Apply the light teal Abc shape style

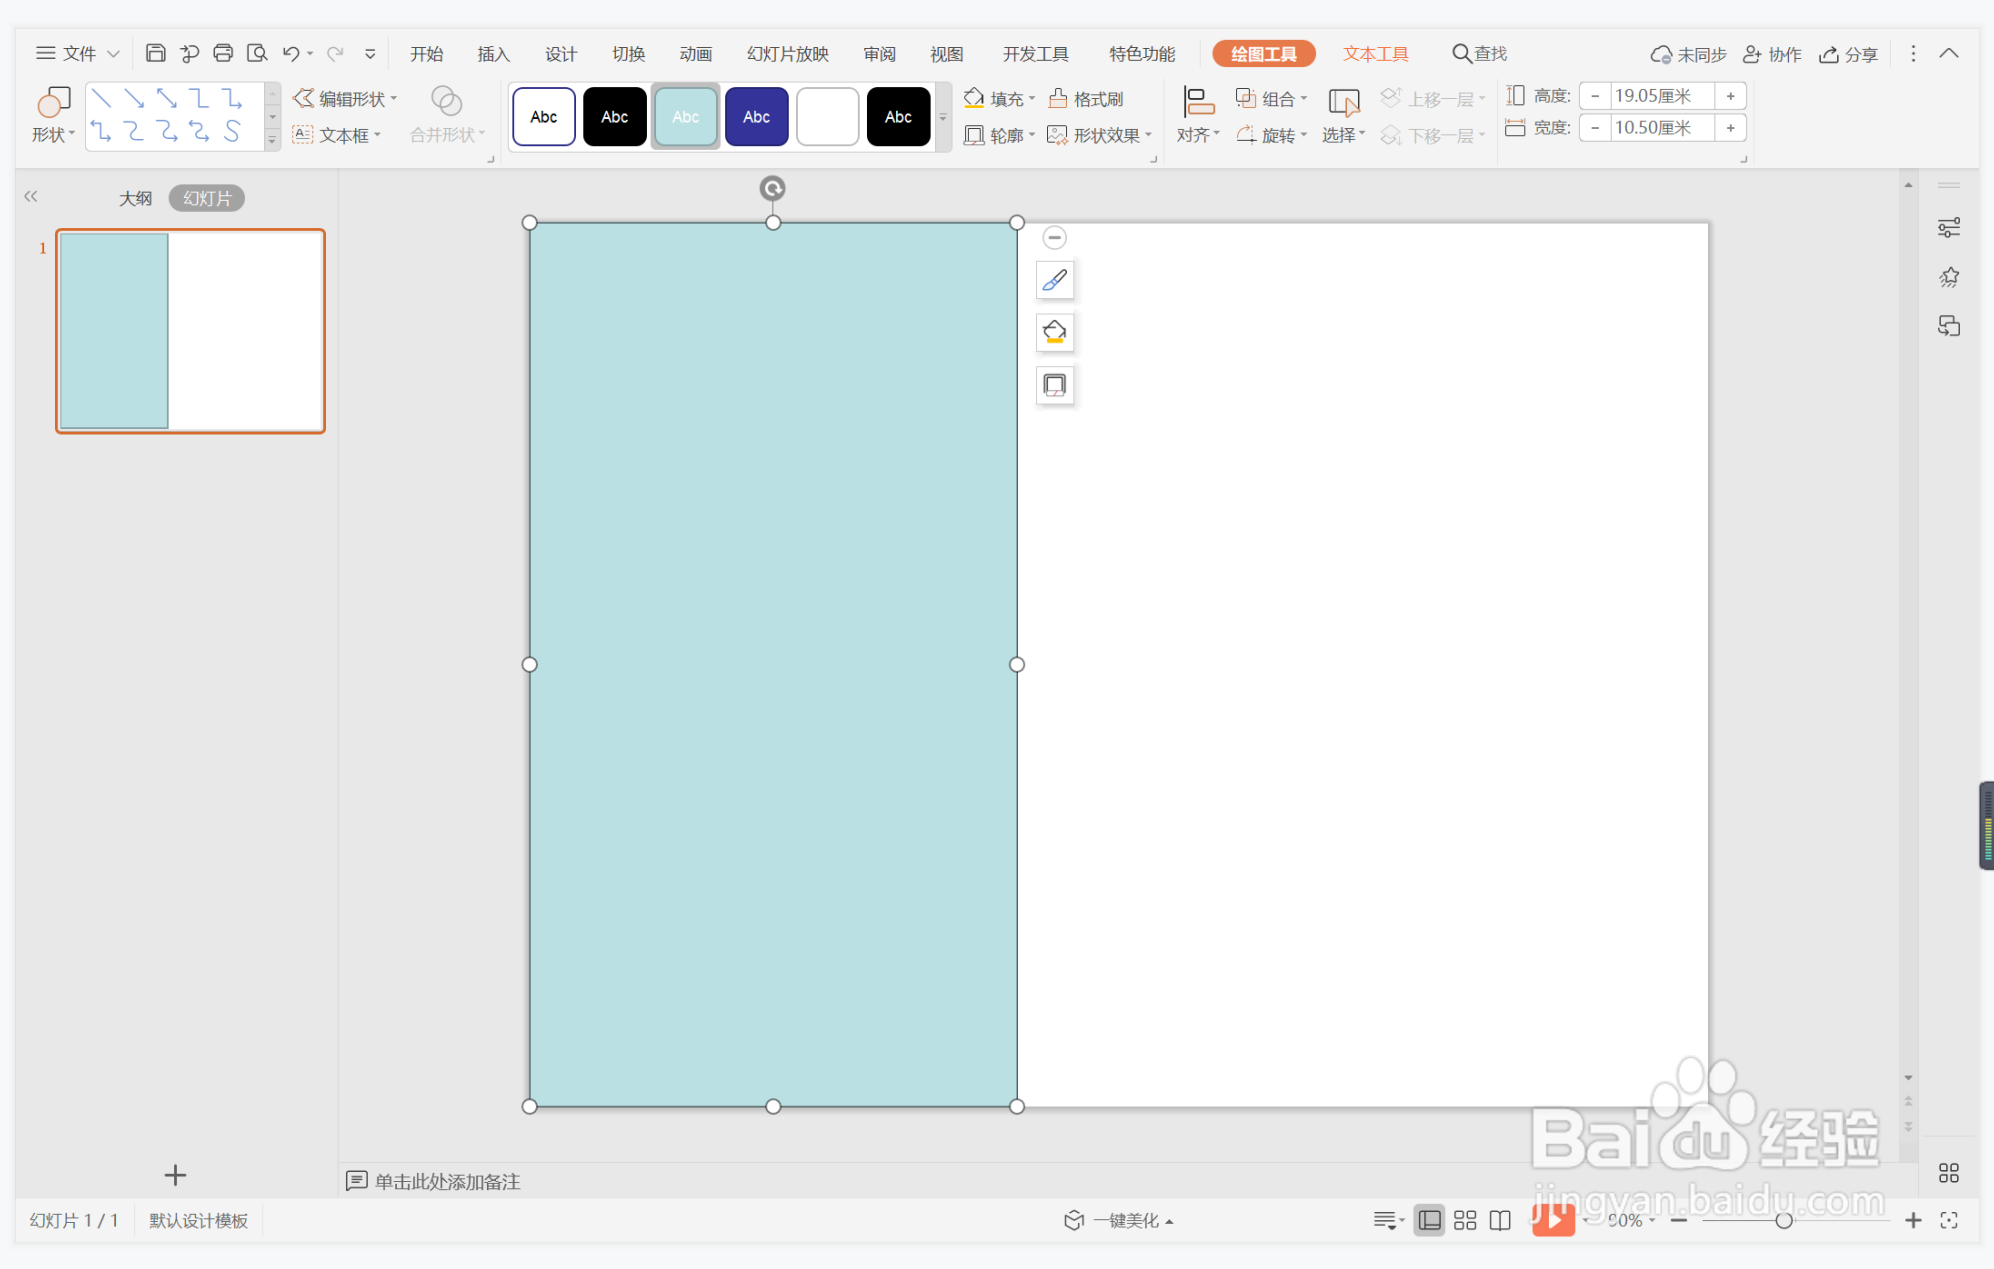tap(685, 117)
